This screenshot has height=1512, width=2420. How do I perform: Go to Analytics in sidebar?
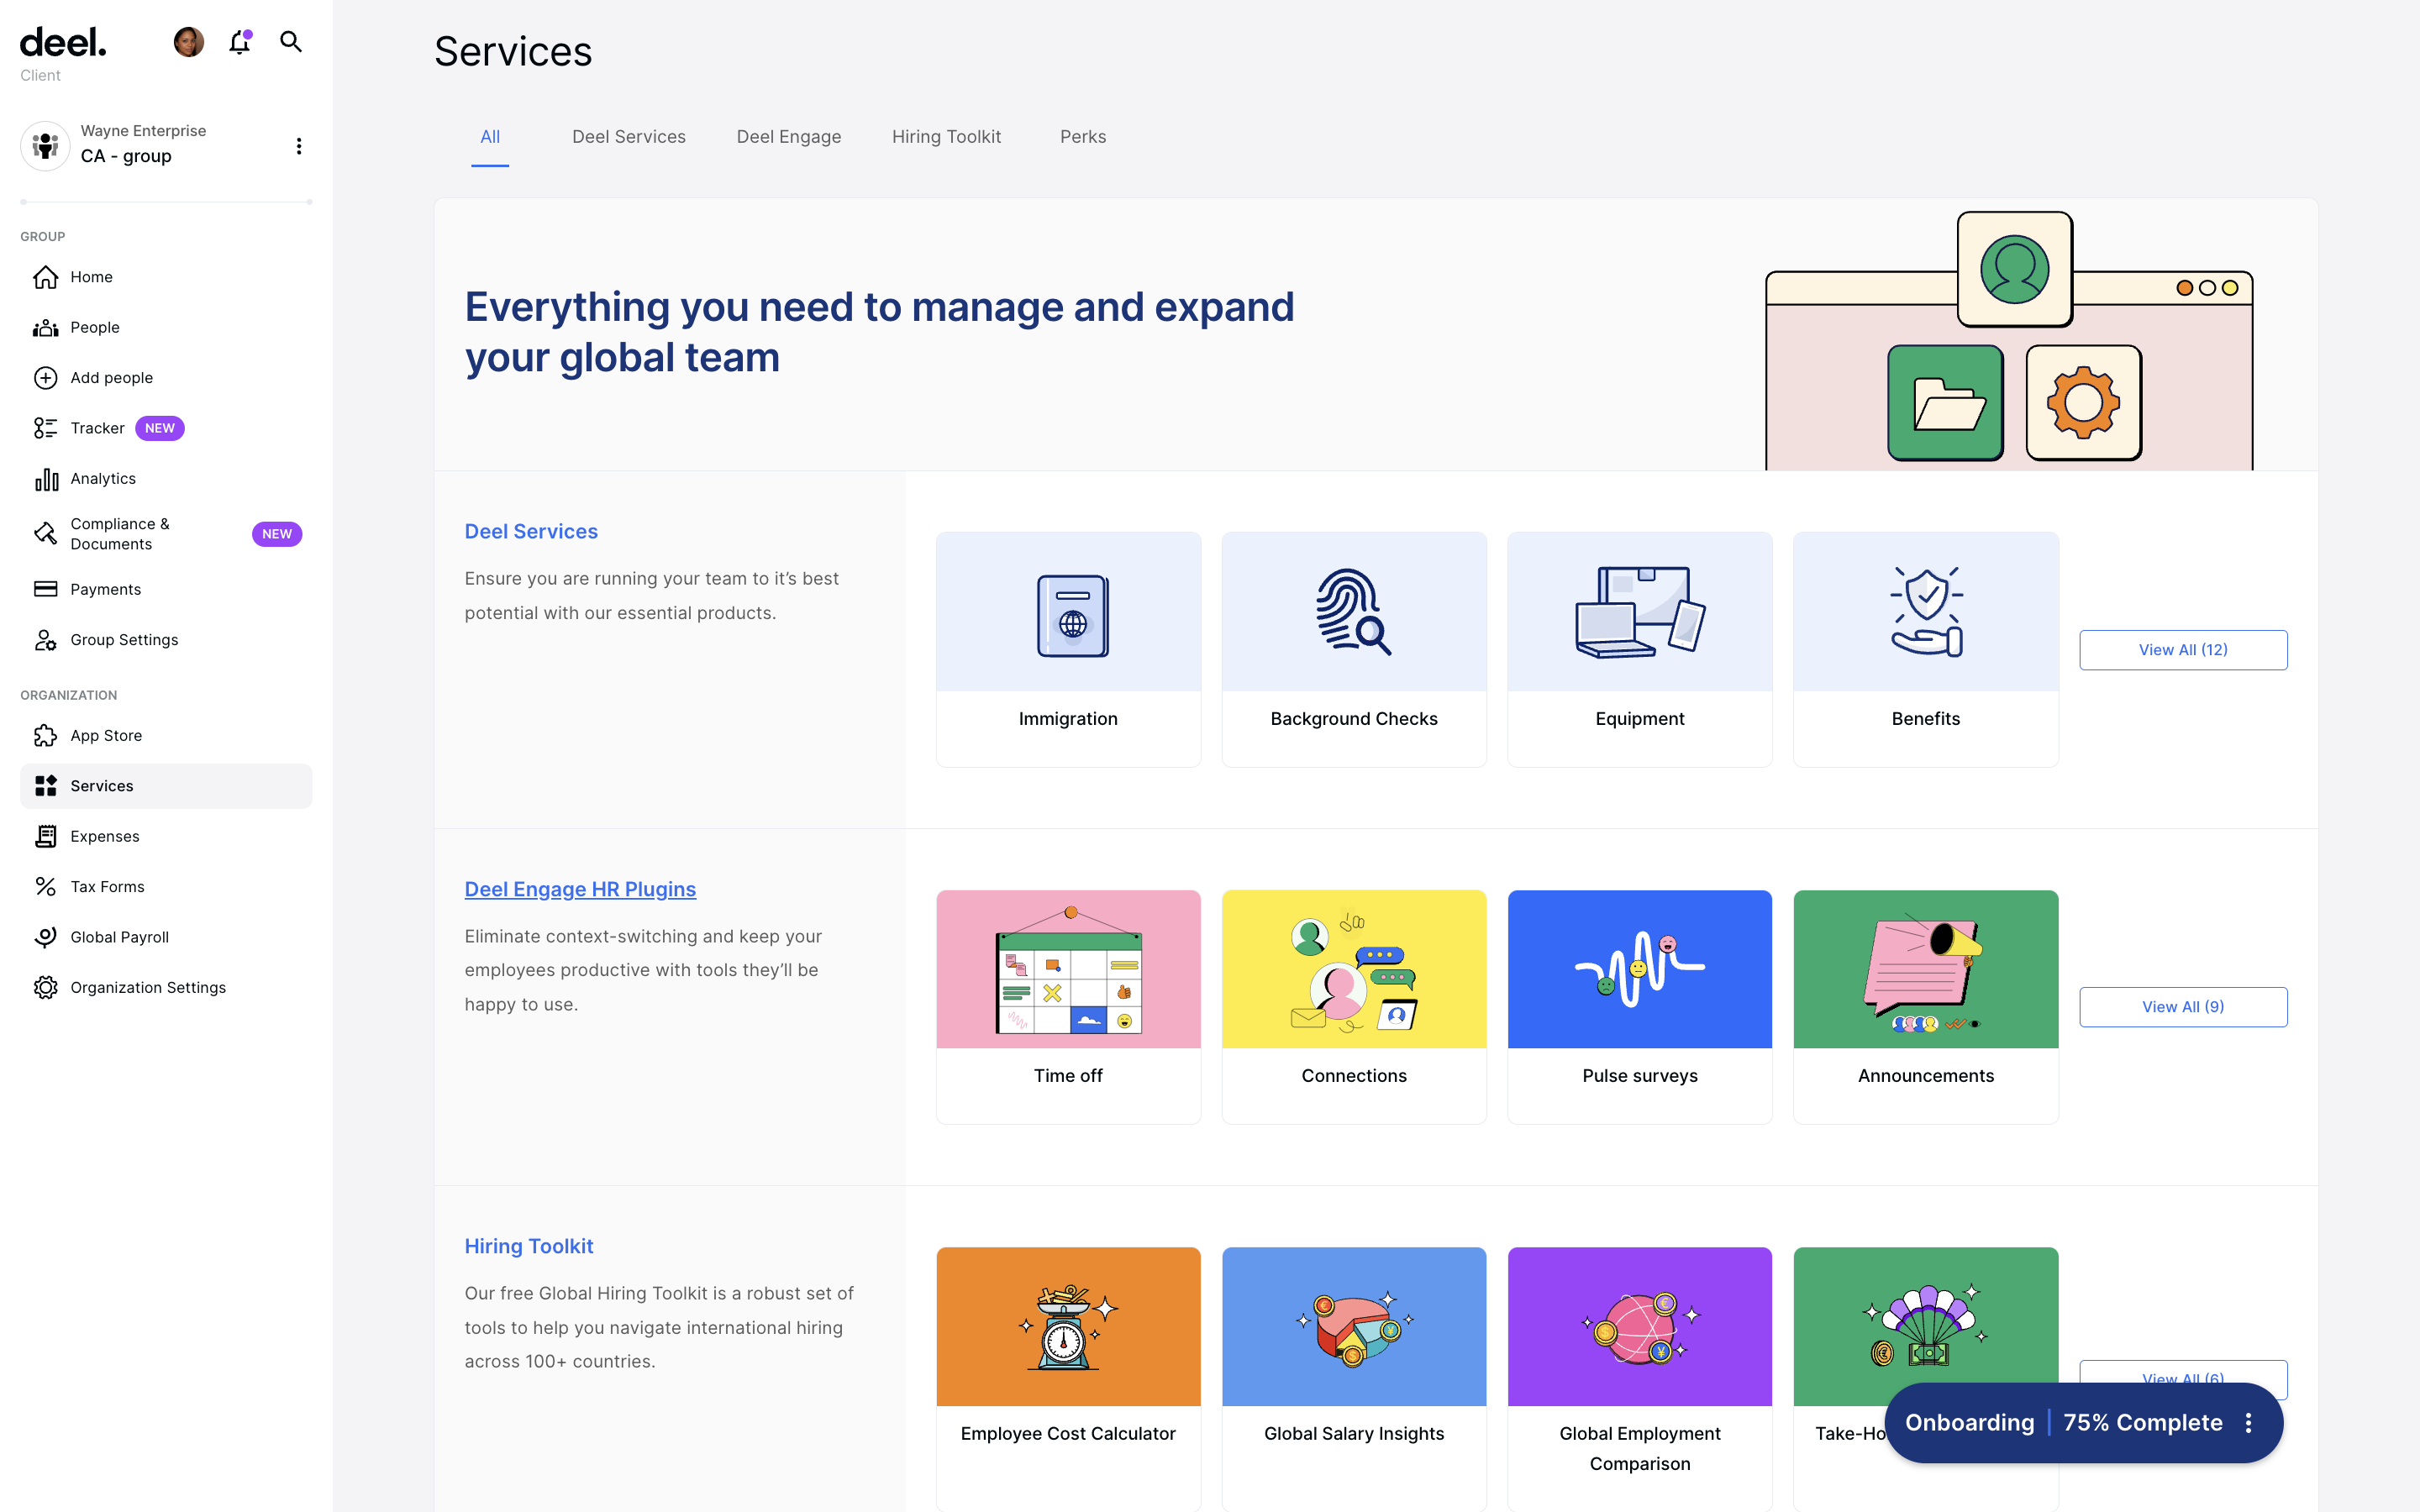[x=103, y=479]
